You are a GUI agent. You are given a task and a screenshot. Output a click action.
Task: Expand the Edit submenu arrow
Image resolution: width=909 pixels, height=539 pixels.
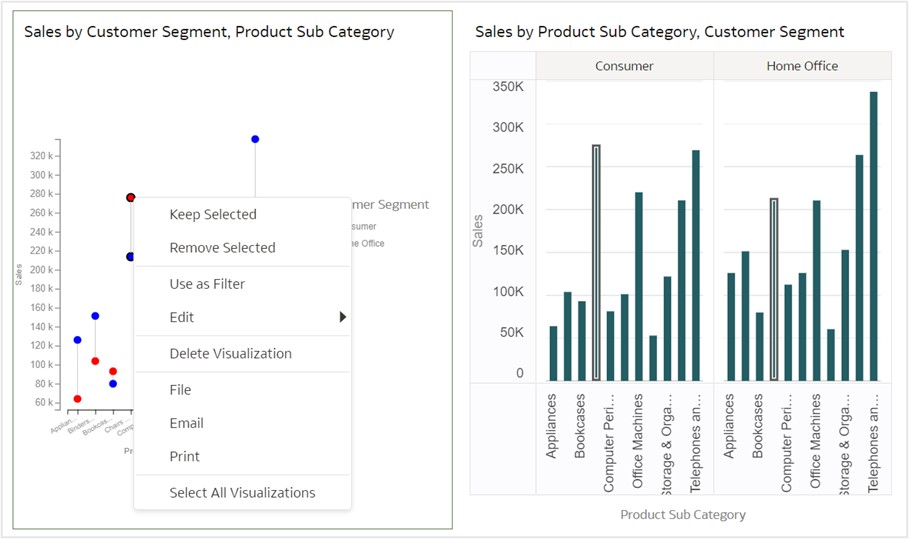click(342, 317)
